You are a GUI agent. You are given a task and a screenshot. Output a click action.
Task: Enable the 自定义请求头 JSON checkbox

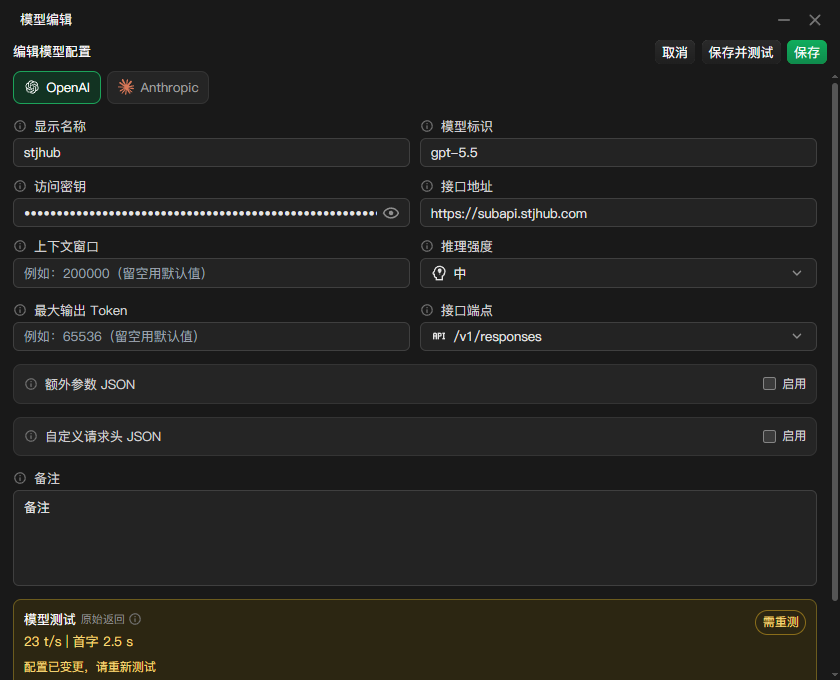coord(769,436)
